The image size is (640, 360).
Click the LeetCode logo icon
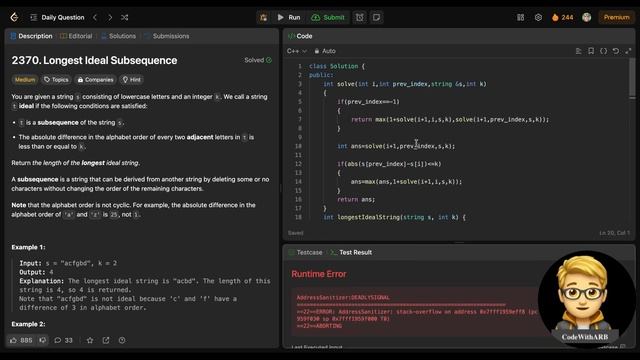(14, 17)
